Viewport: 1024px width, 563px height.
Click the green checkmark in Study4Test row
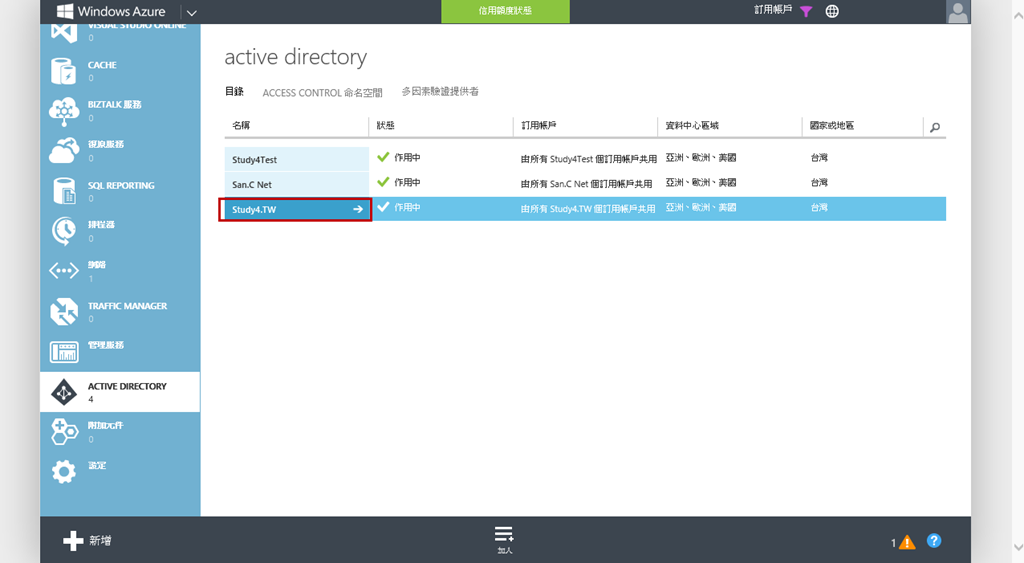pyautogui.click(x=383, y=157)
